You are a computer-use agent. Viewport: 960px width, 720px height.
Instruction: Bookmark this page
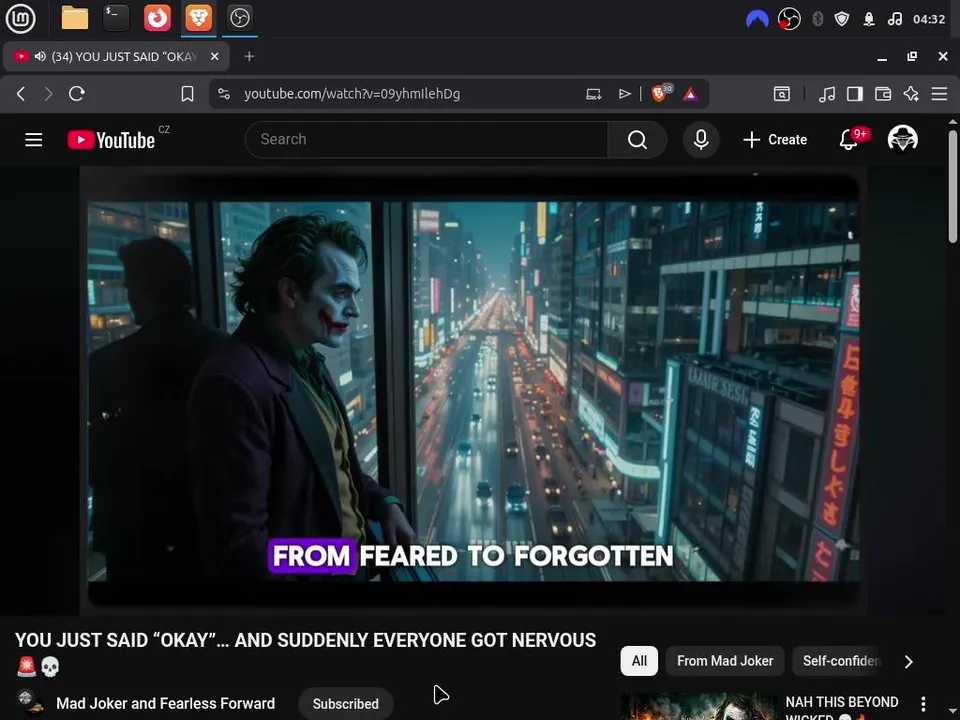coord(187,94)
